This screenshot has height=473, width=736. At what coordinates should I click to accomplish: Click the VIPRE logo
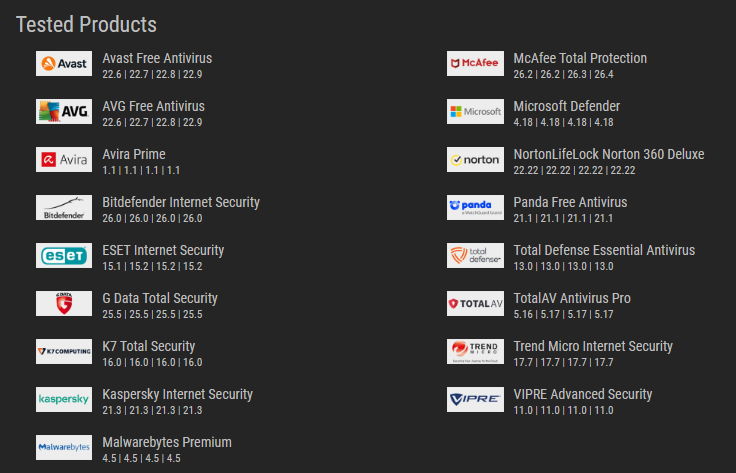475,400
